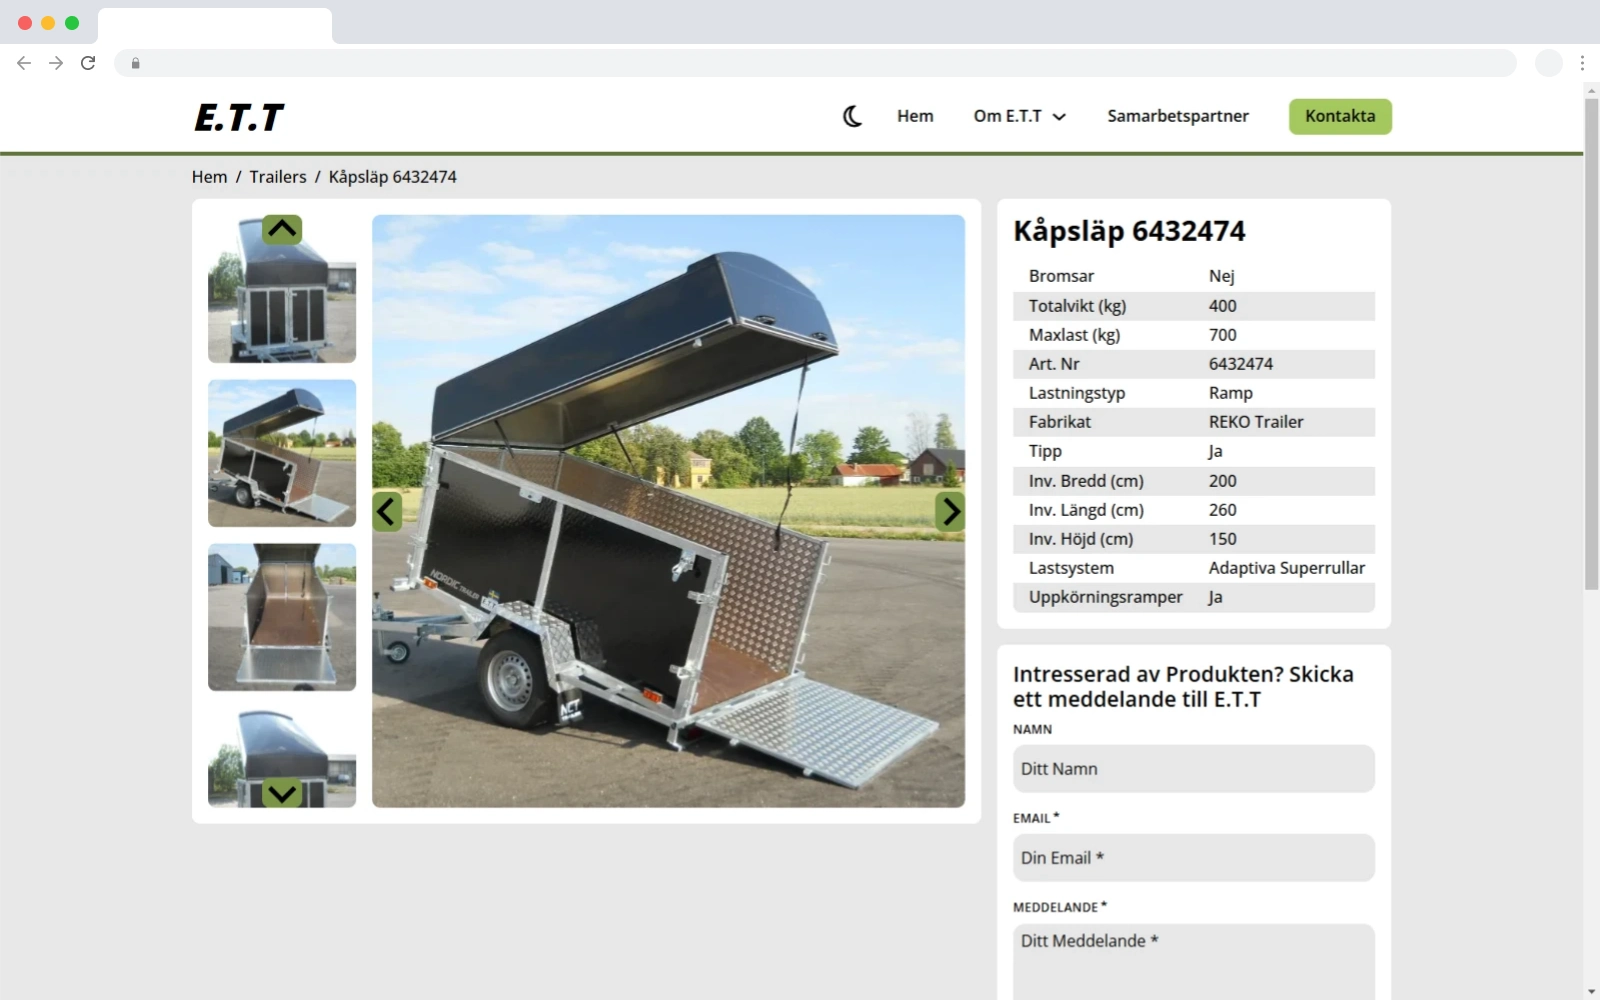The image size is (1600, 1000).
Task: Click the E.T.T logo
Action: click(239, 117)
